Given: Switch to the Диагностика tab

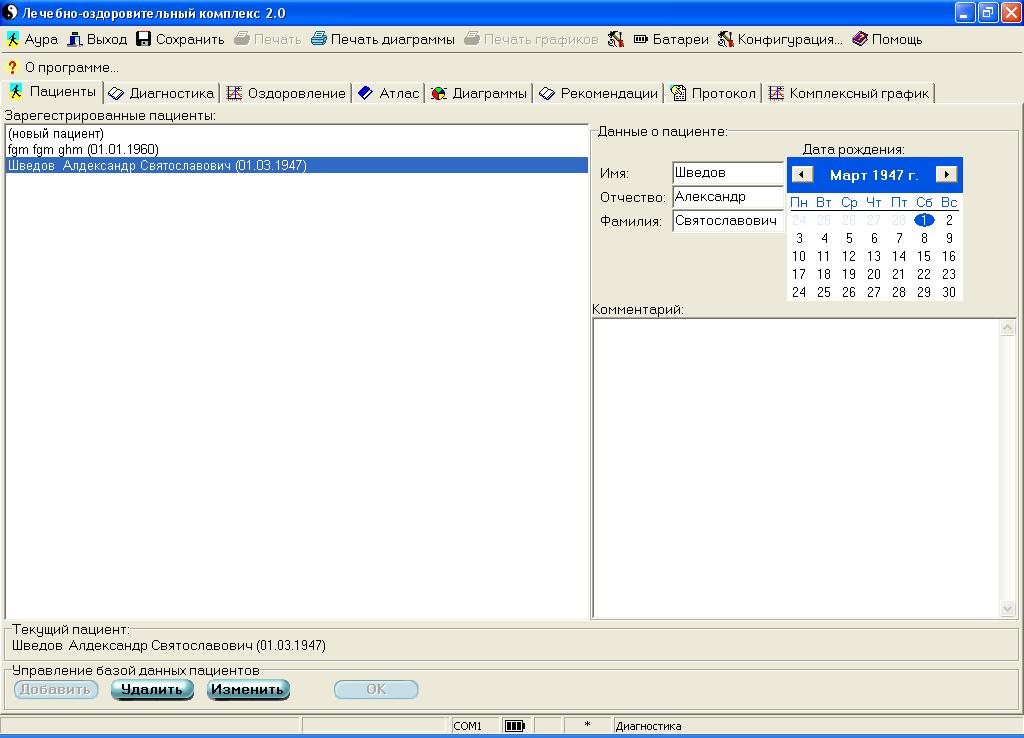Looking at the screenshot, I should [x=161, y=93].
